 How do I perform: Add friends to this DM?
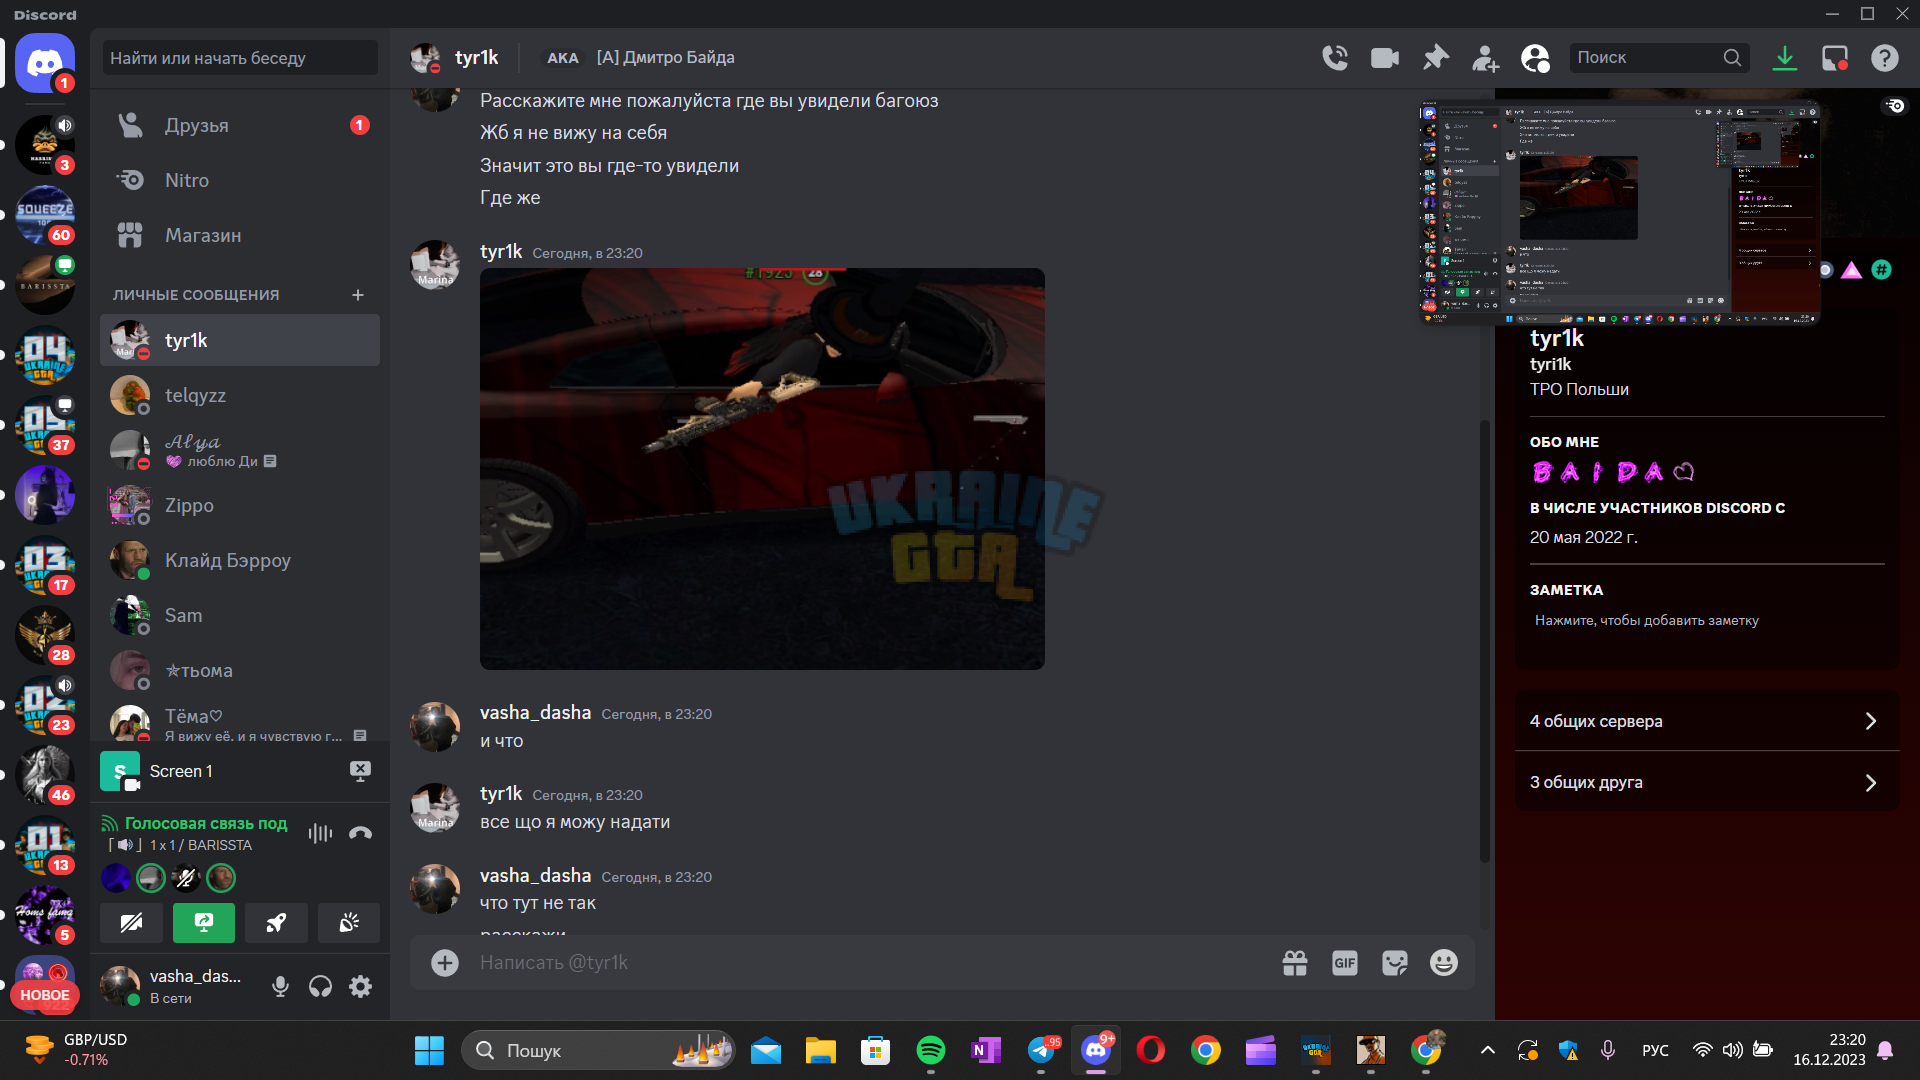[x=1485, y=58]
